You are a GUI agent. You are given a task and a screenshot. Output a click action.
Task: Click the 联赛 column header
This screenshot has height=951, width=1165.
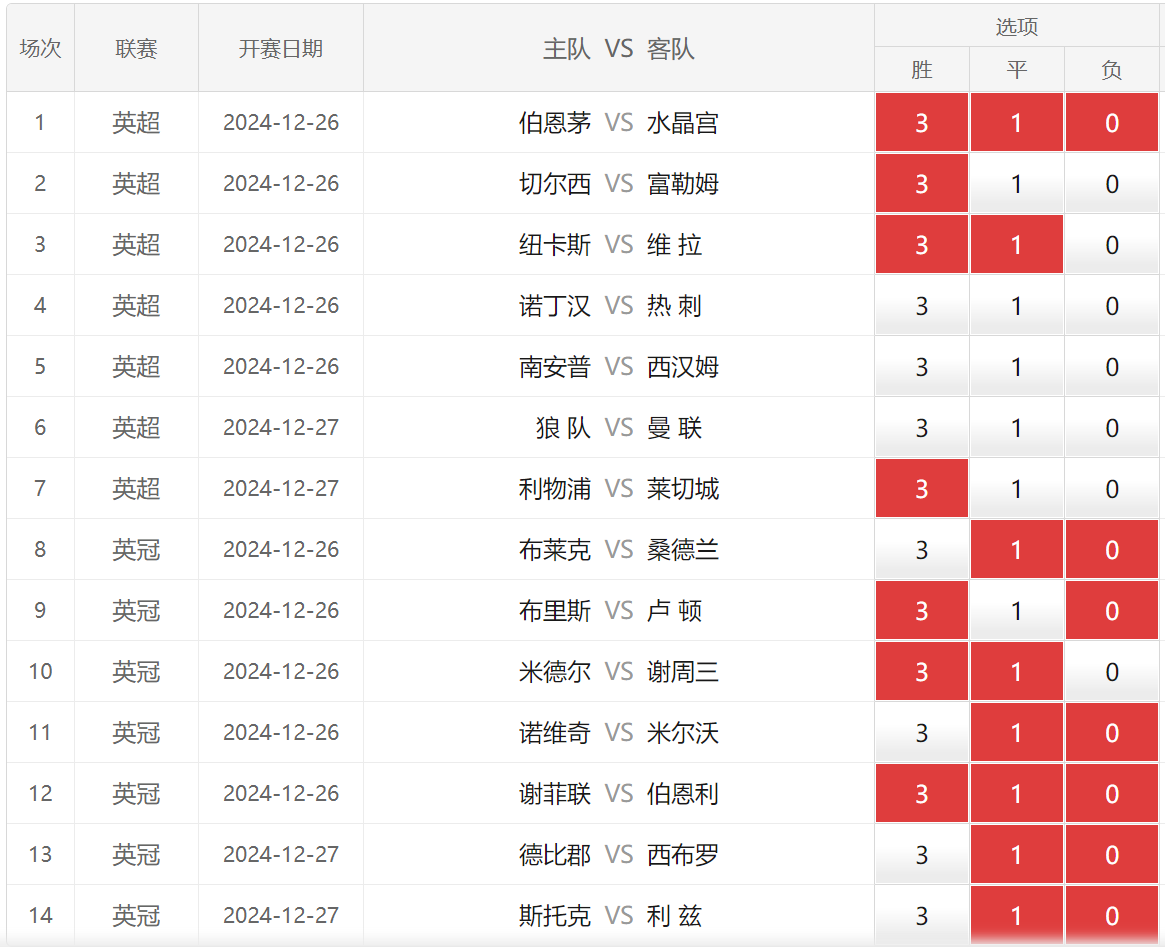click(x=136, y=48)
